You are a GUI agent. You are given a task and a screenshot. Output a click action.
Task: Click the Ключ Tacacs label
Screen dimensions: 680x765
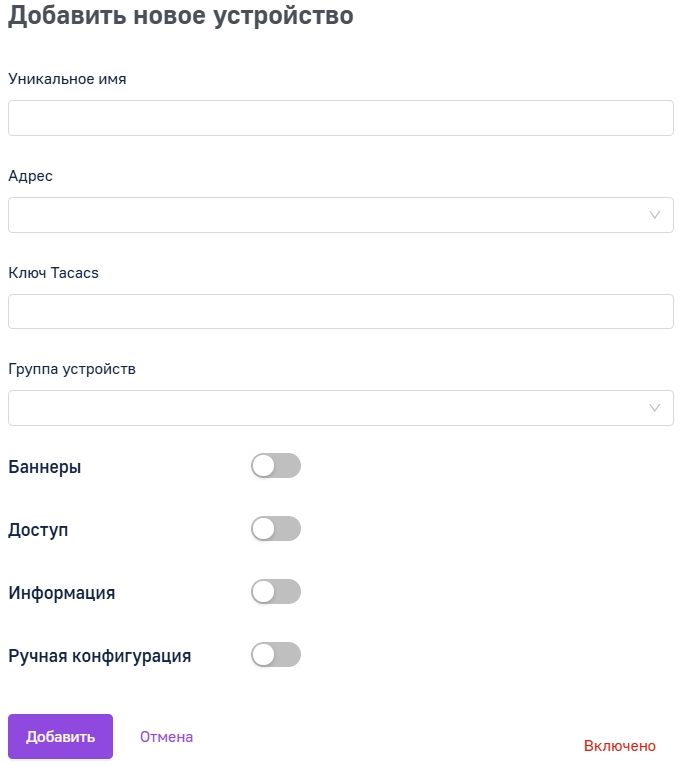point(54,273)
